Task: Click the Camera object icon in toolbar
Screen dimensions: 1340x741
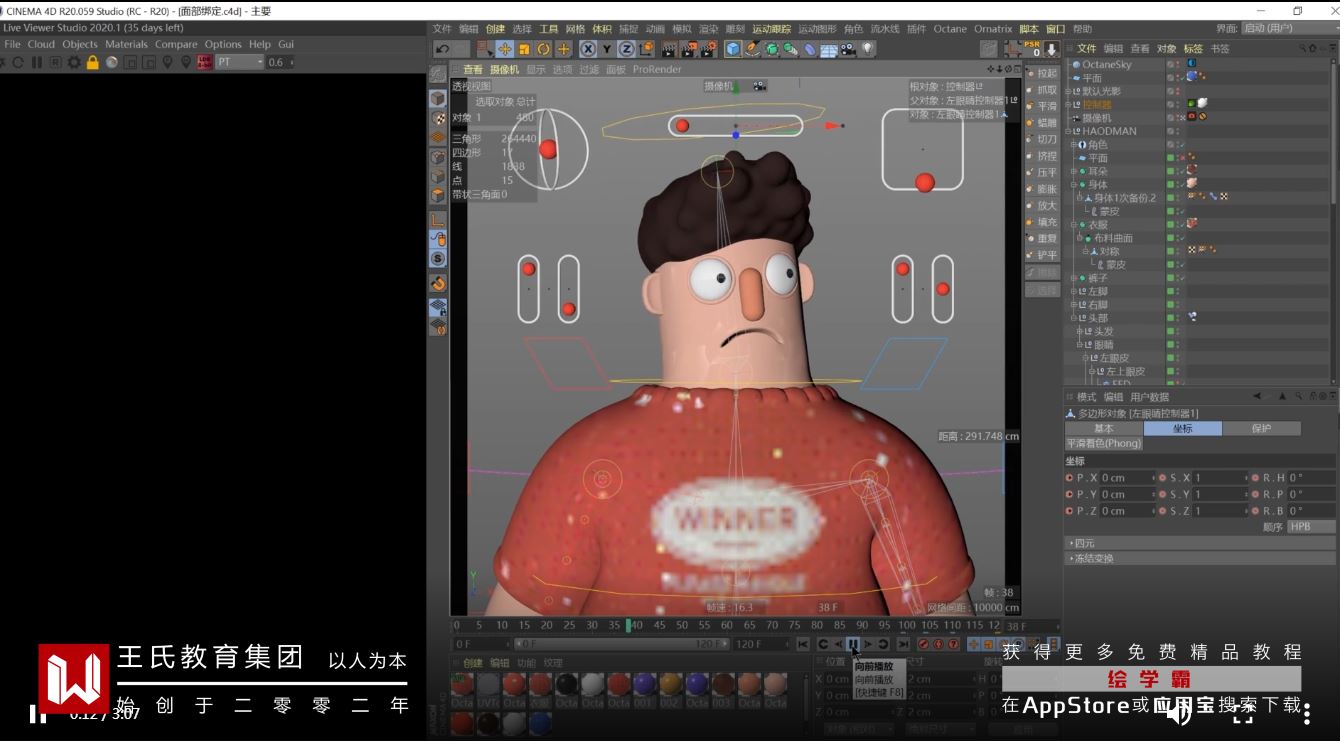Action: pyautogui.click(x=848, y=49)
